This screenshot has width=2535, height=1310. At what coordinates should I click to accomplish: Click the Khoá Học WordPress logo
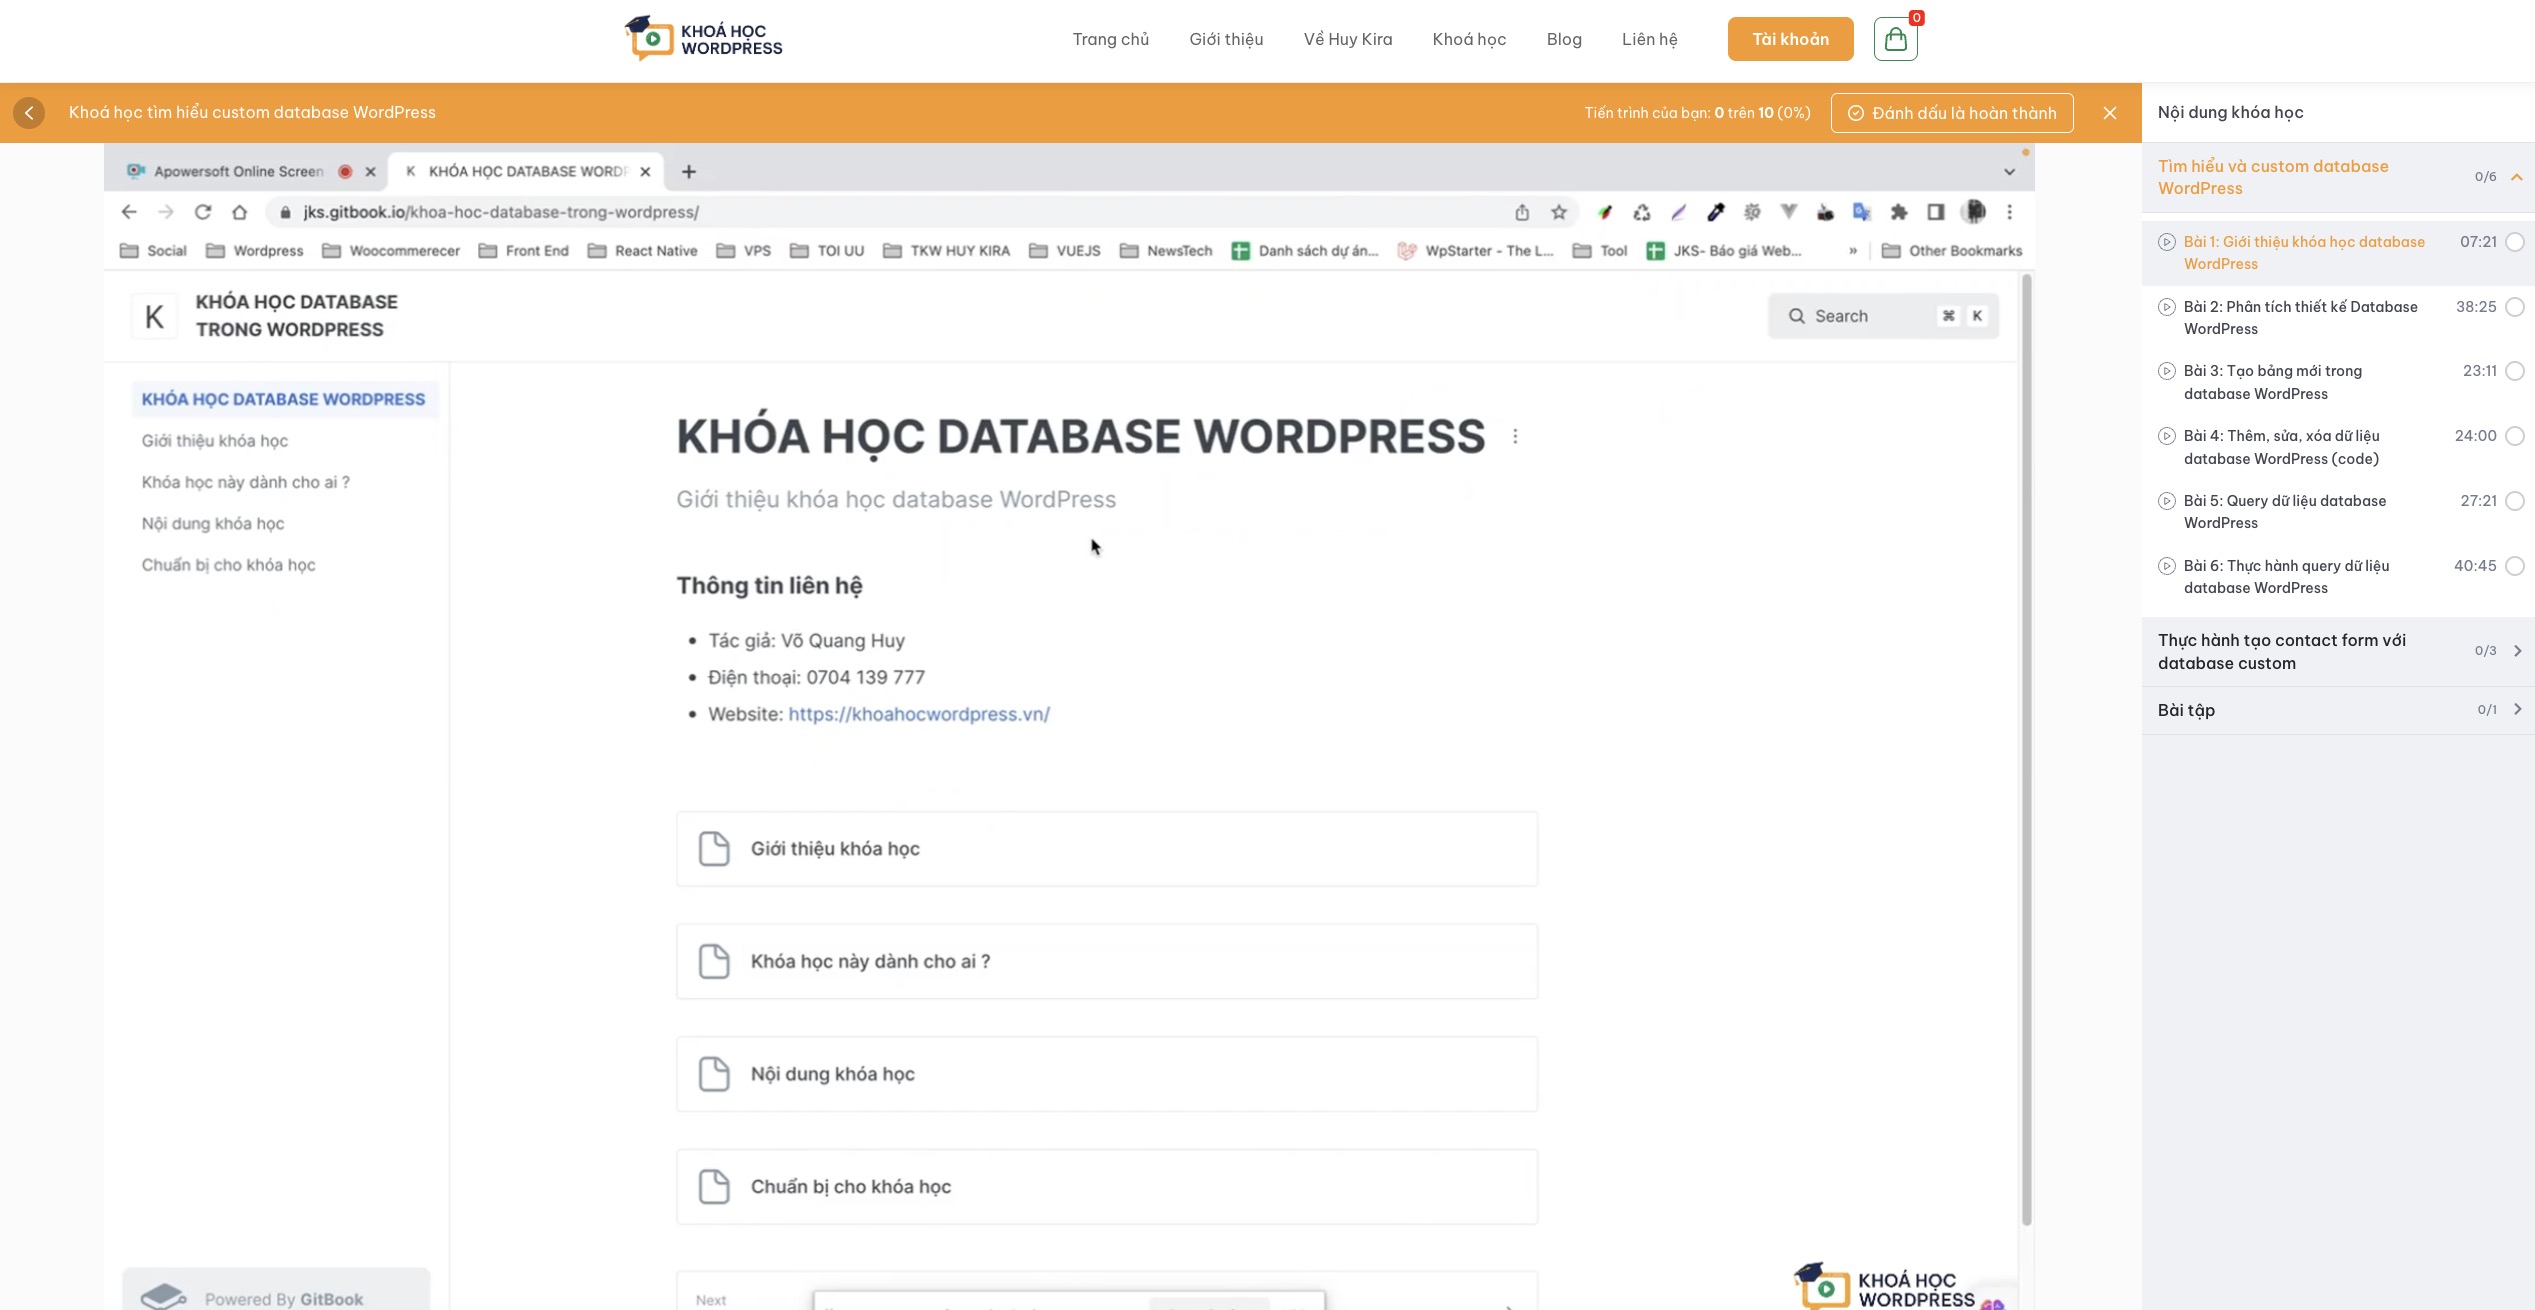click(x=704, y=39)
